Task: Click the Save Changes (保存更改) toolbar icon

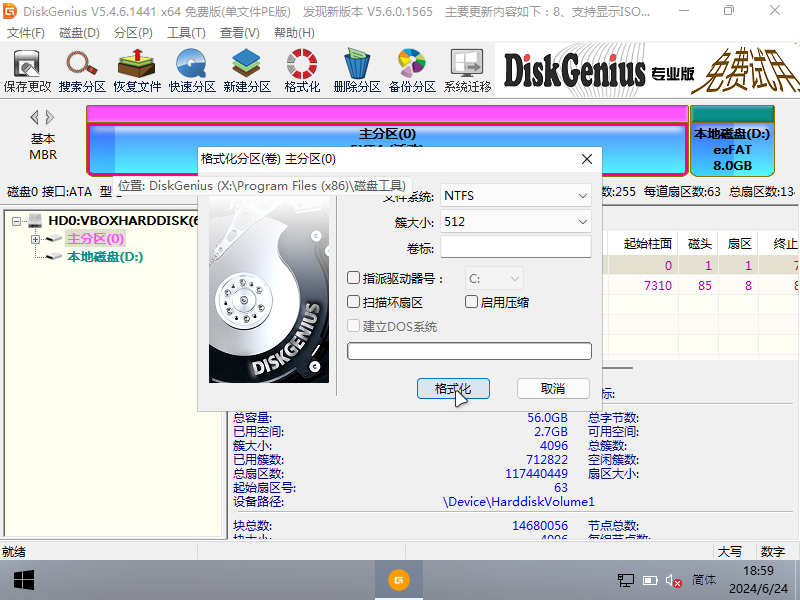Action: click(27, 71)
